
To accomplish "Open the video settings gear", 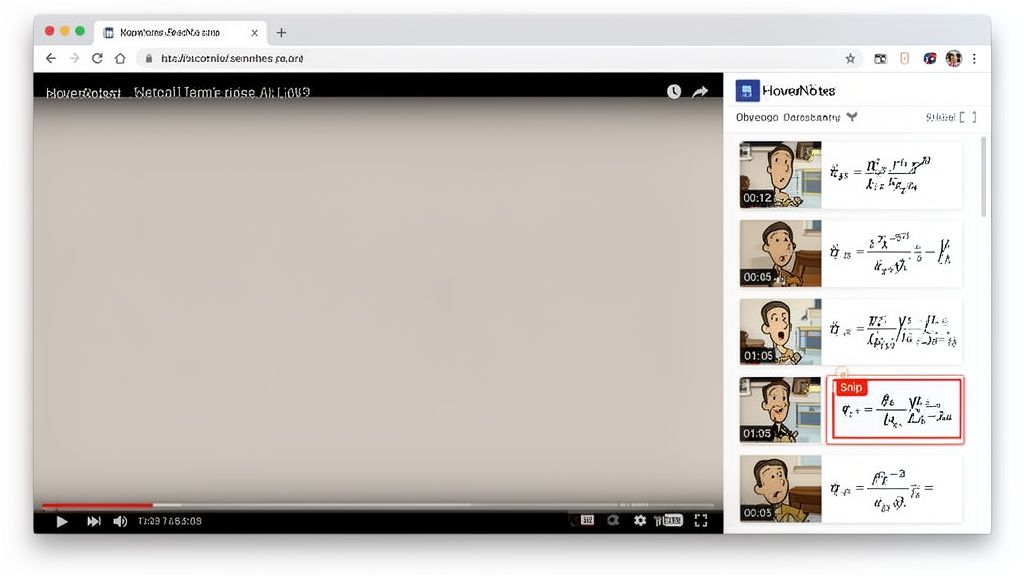I will (x=640, y=521).
